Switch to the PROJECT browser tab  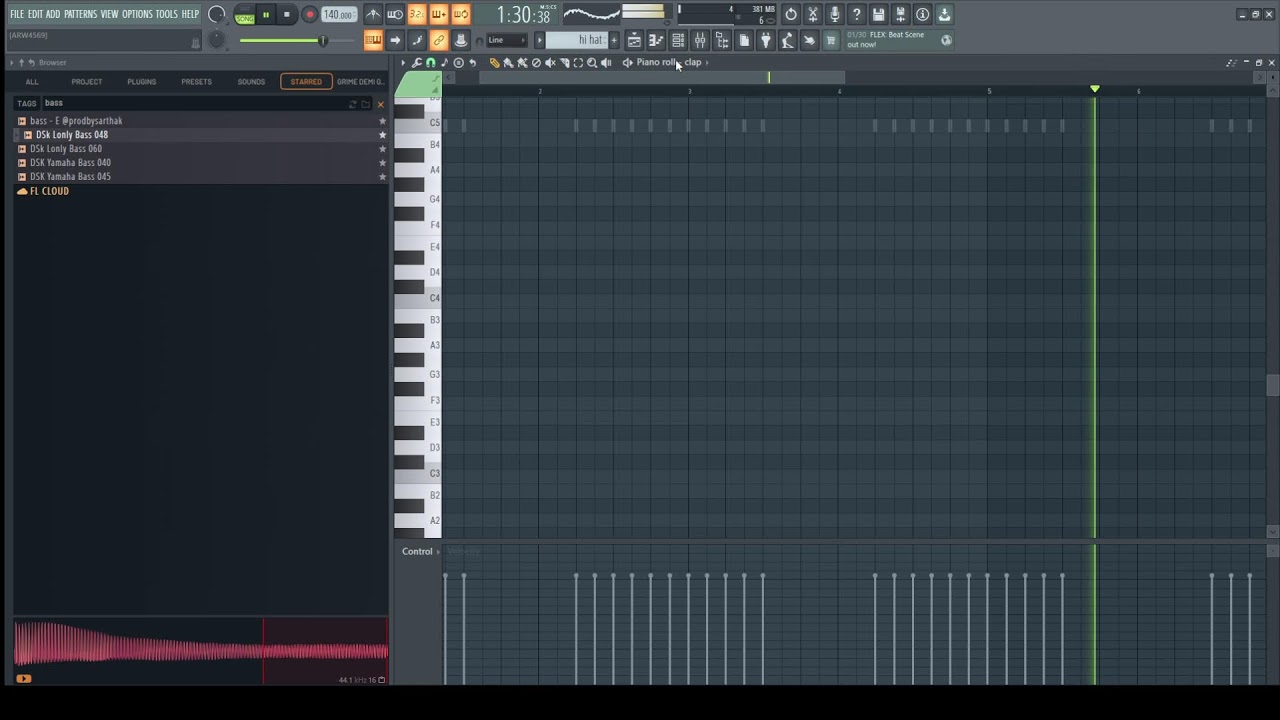(86, 81)
